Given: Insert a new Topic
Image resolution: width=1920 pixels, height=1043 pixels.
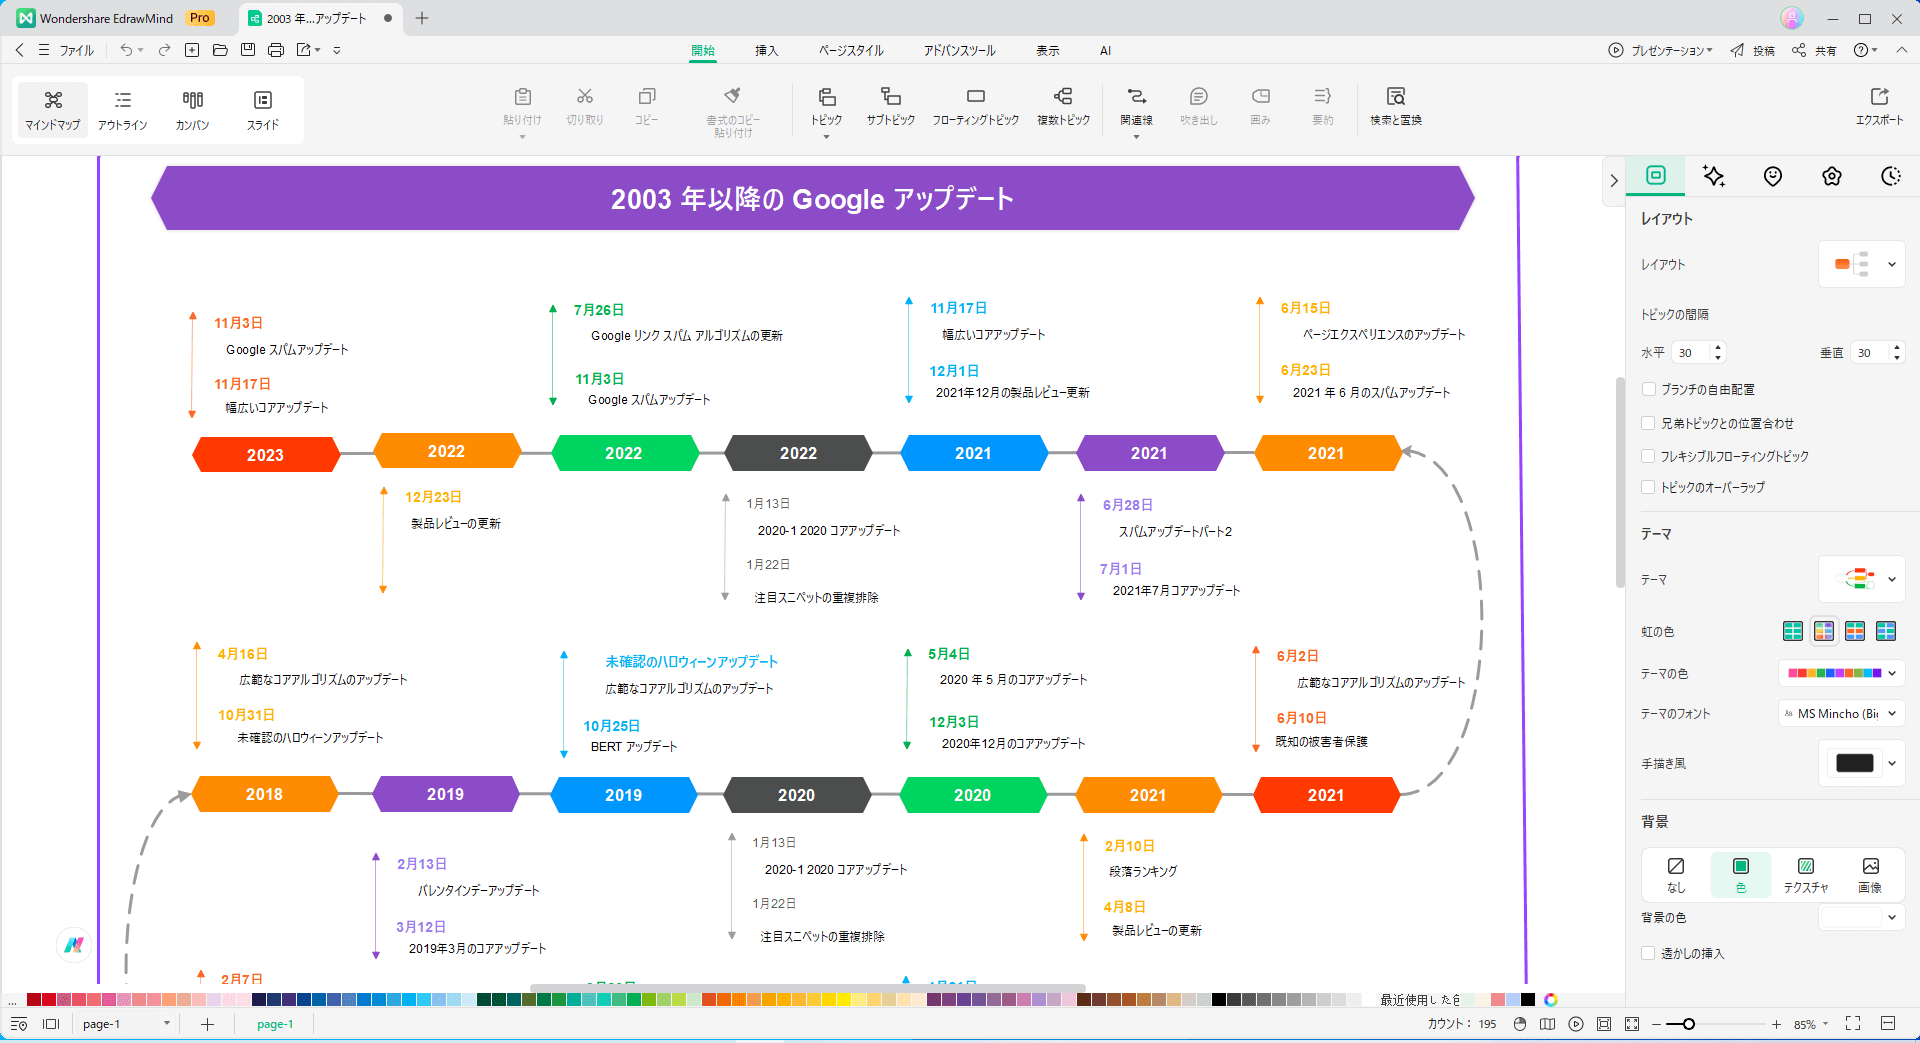Looking at the screenshot, I should pyautogui.click(x=826, y=107).
